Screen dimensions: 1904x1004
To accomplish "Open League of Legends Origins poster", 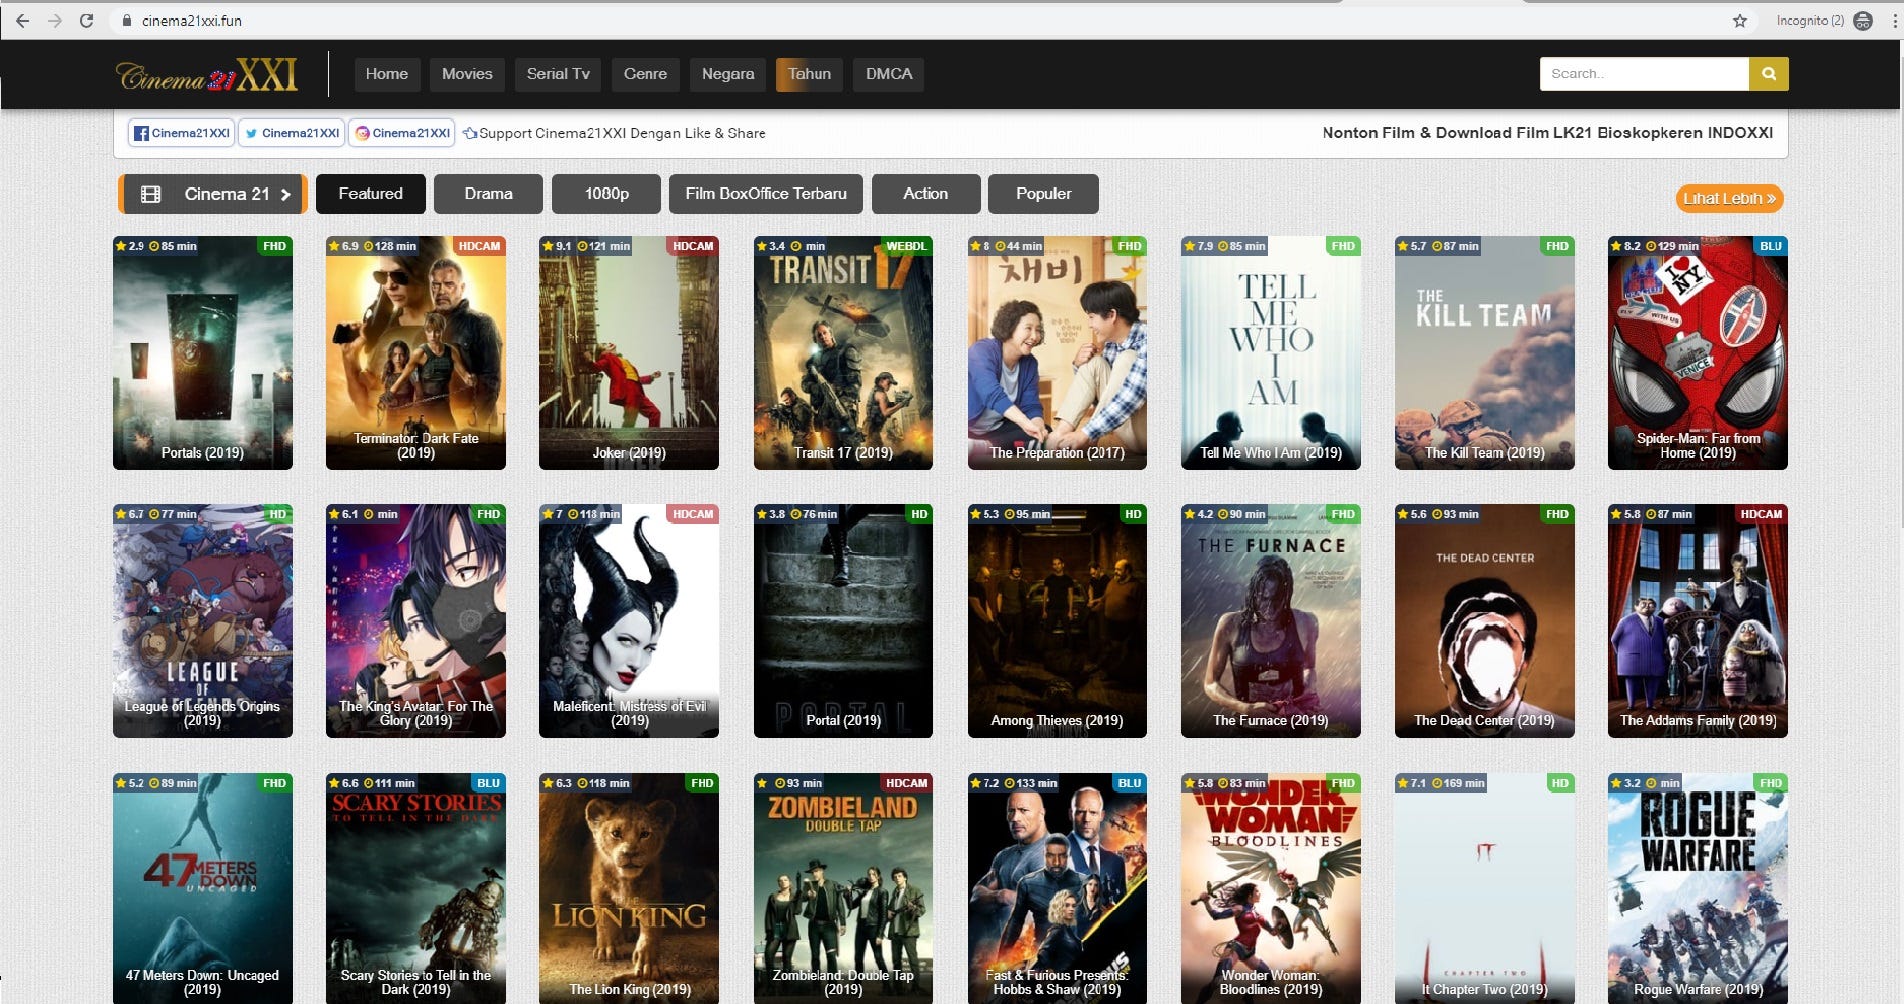I will (203, 621).
